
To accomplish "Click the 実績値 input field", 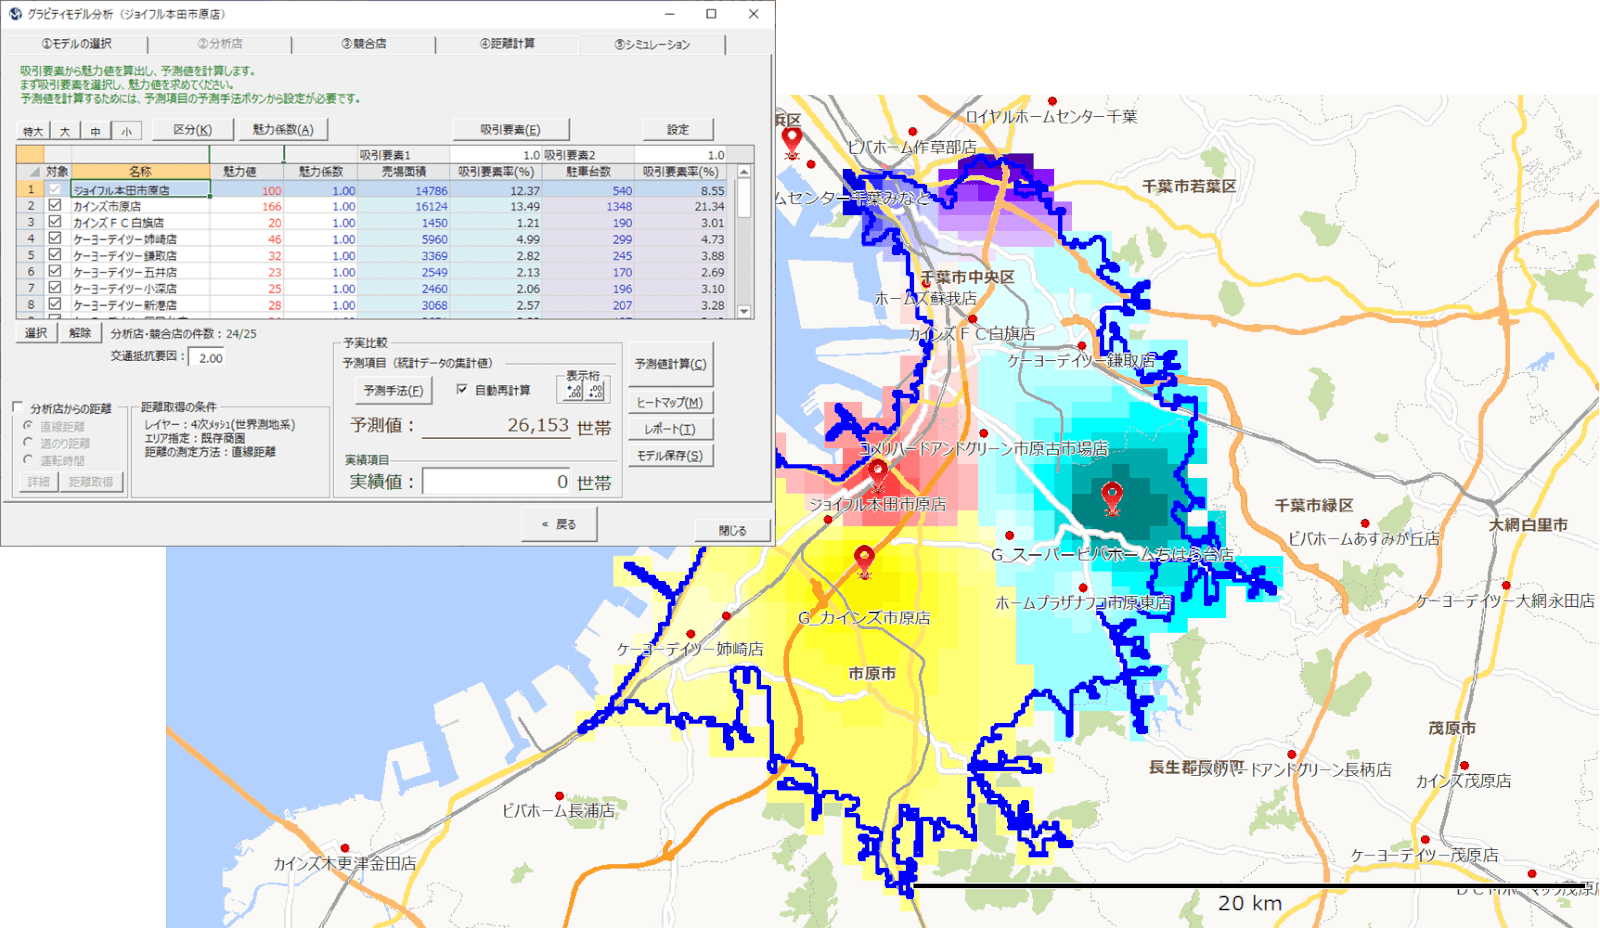I will (x=496, y=482).
